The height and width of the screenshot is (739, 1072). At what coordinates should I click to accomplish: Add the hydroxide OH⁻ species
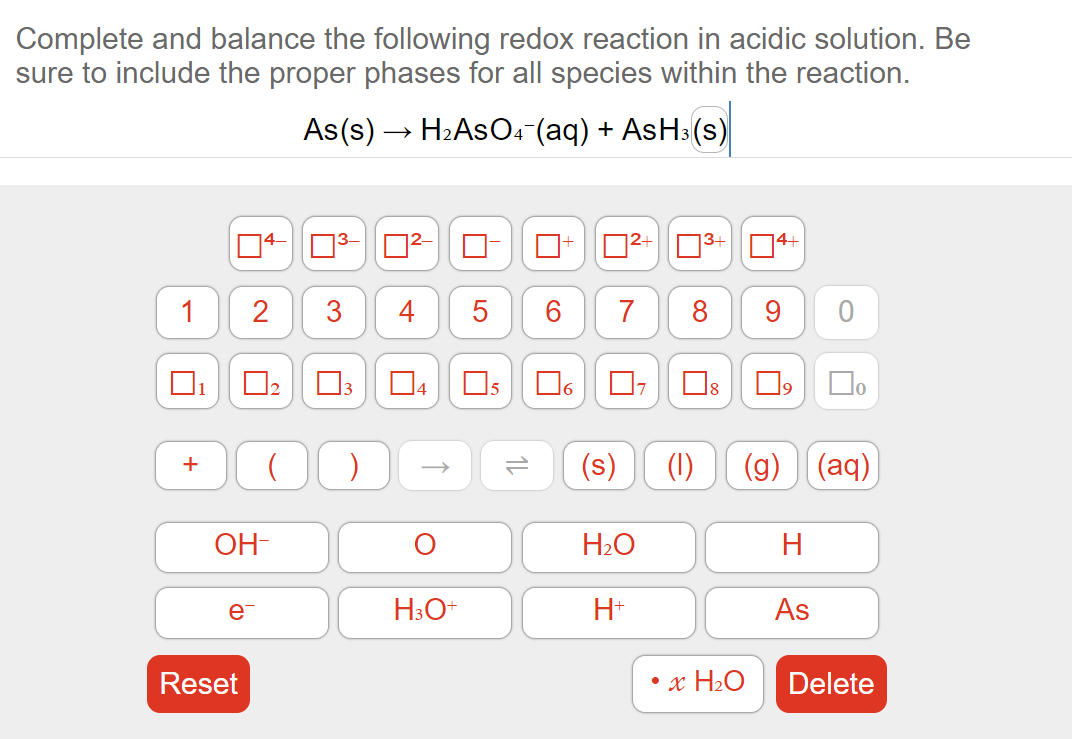tap(241, 546)
